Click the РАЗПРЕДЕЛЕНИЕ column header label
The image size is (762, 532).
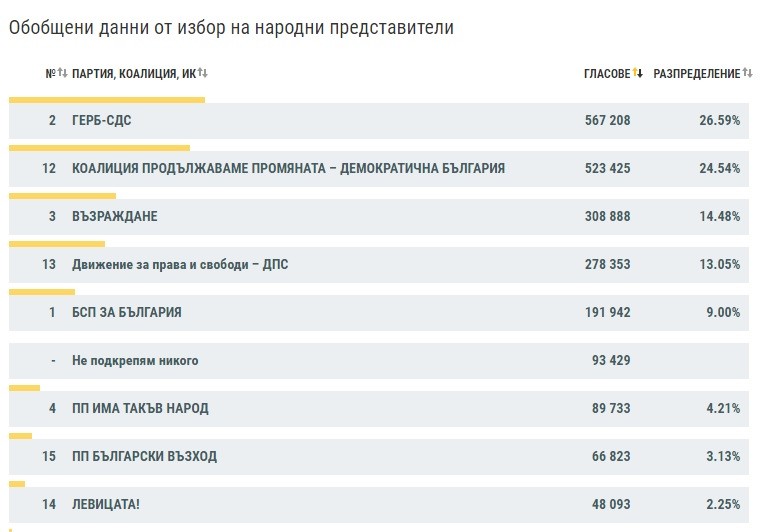coord(697,73)
